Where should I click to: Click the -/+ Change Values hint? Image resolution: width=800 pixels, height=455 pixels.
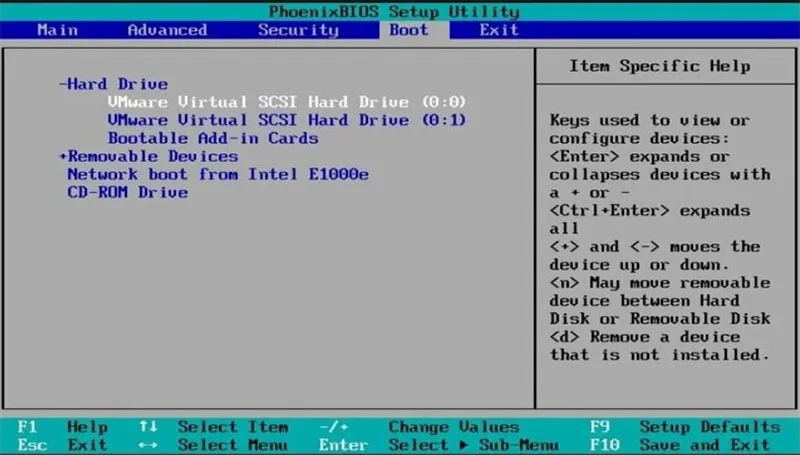pyautogui.click(x=419, y=427)
